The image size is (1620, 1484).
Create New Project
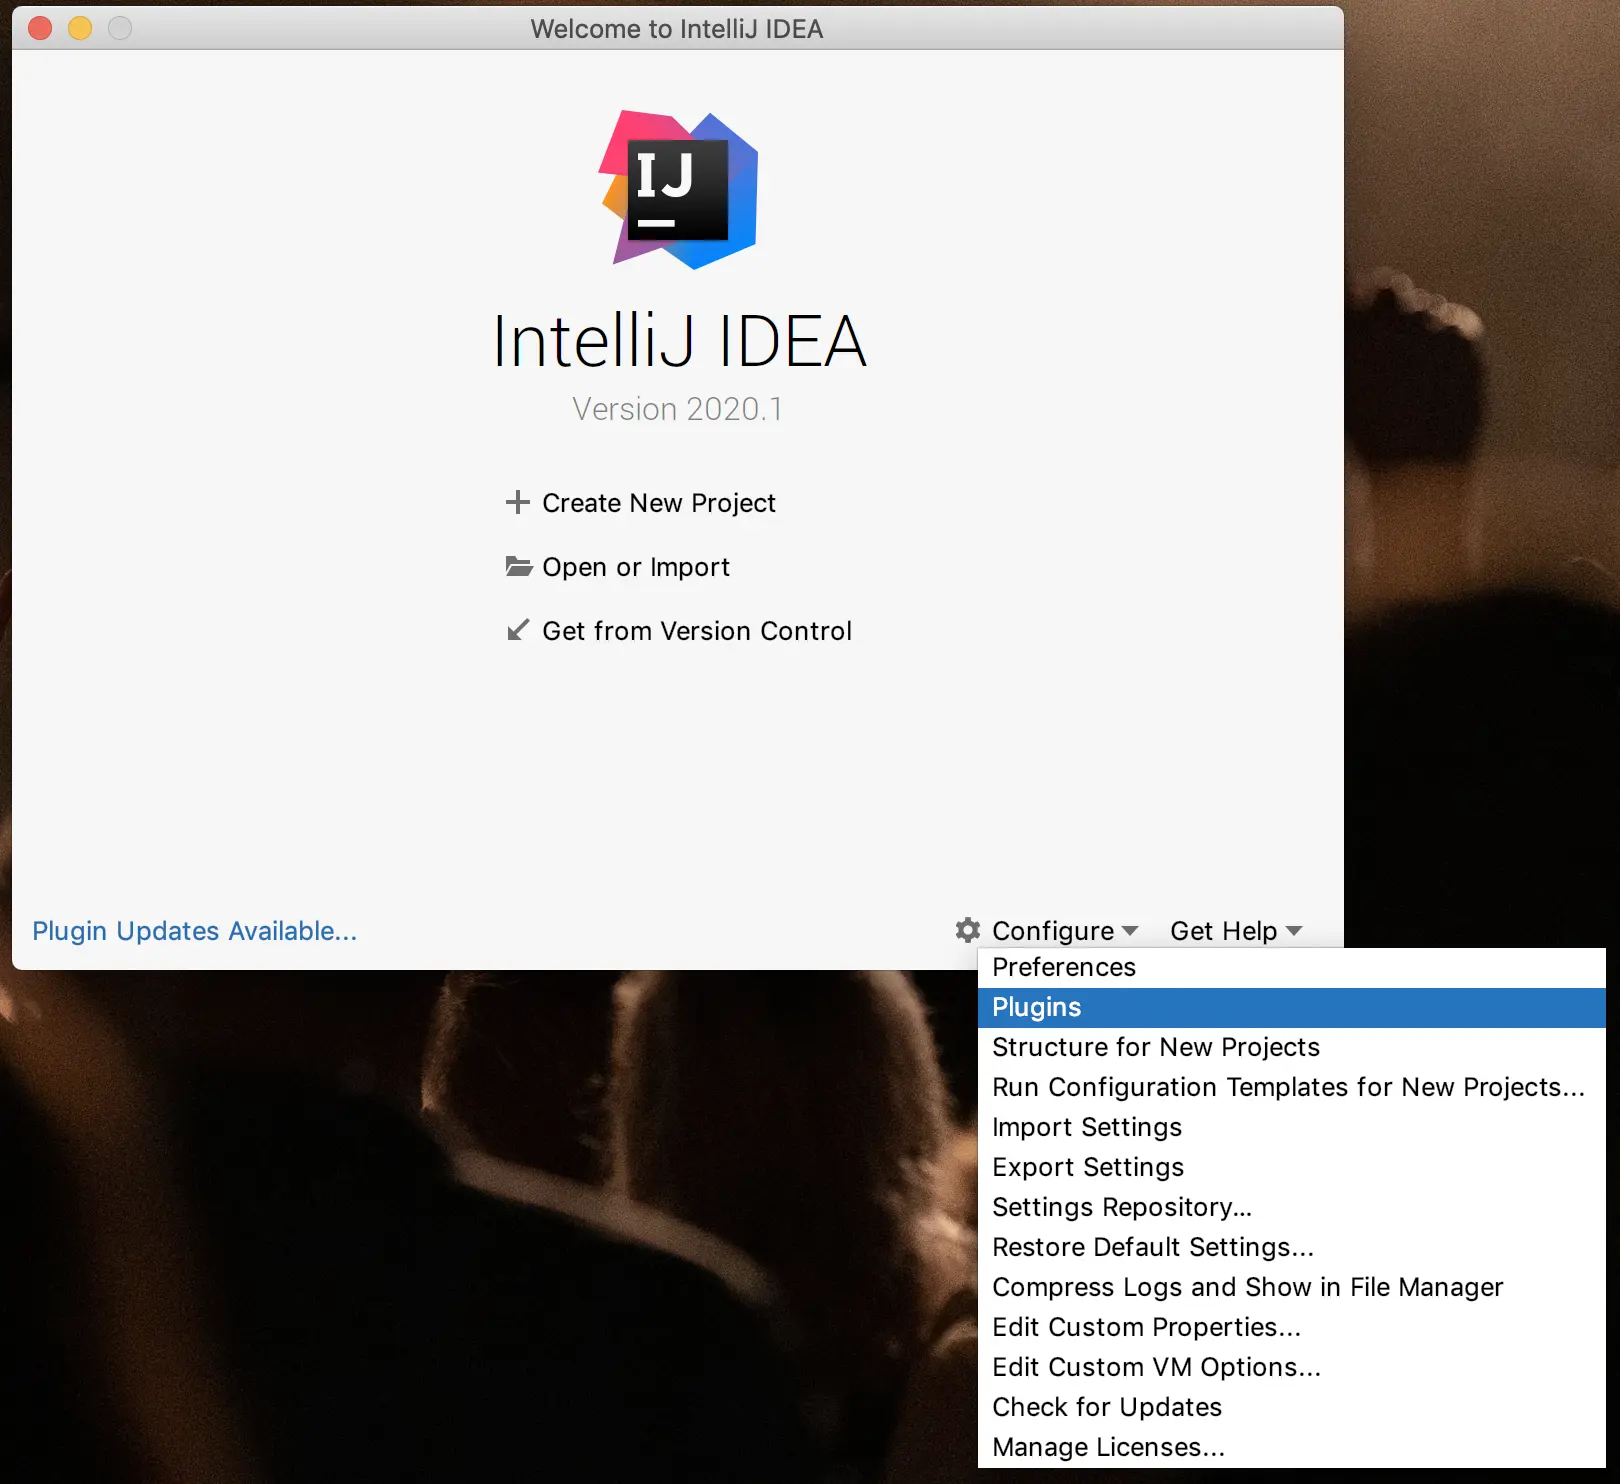(x=658, y=503)
